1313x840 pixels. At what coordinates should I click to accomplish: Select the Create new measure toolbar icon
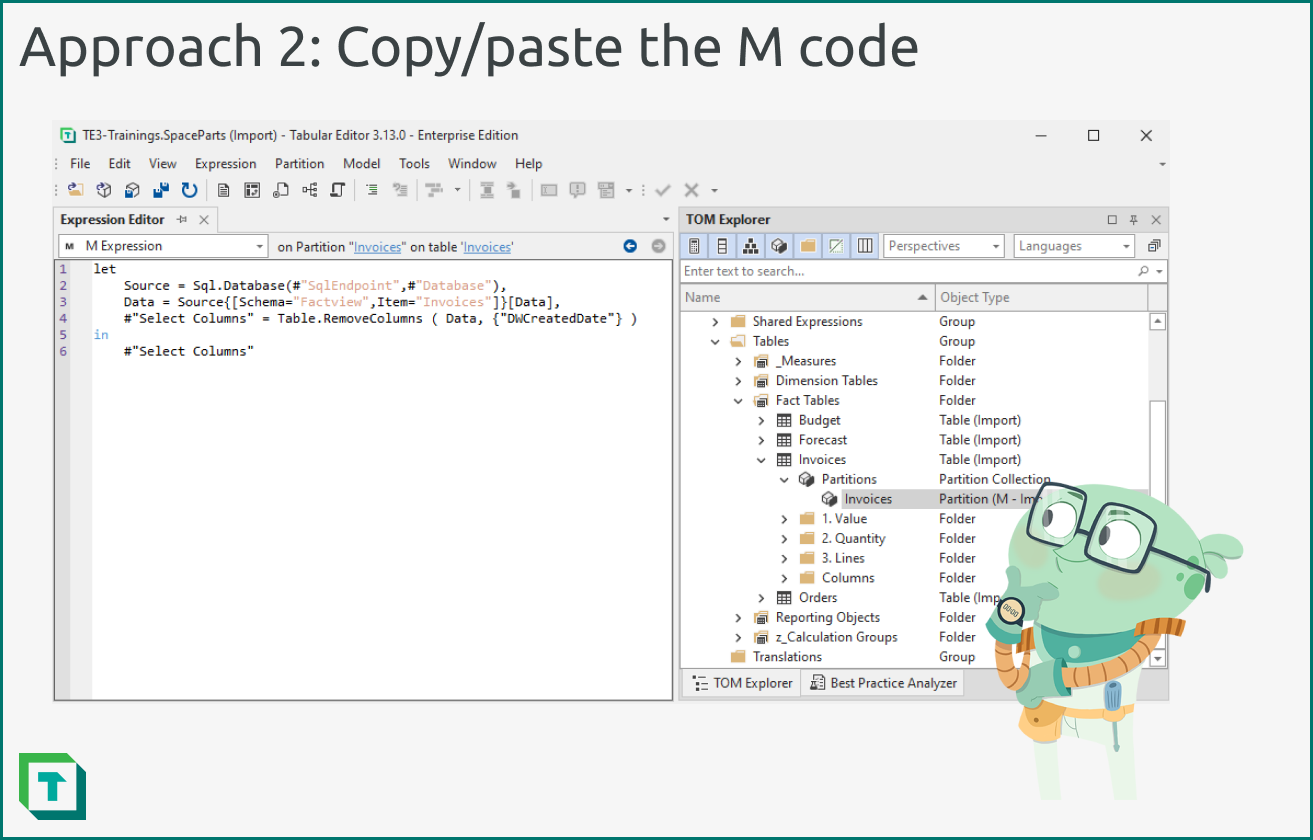click(x=224, y=190)
